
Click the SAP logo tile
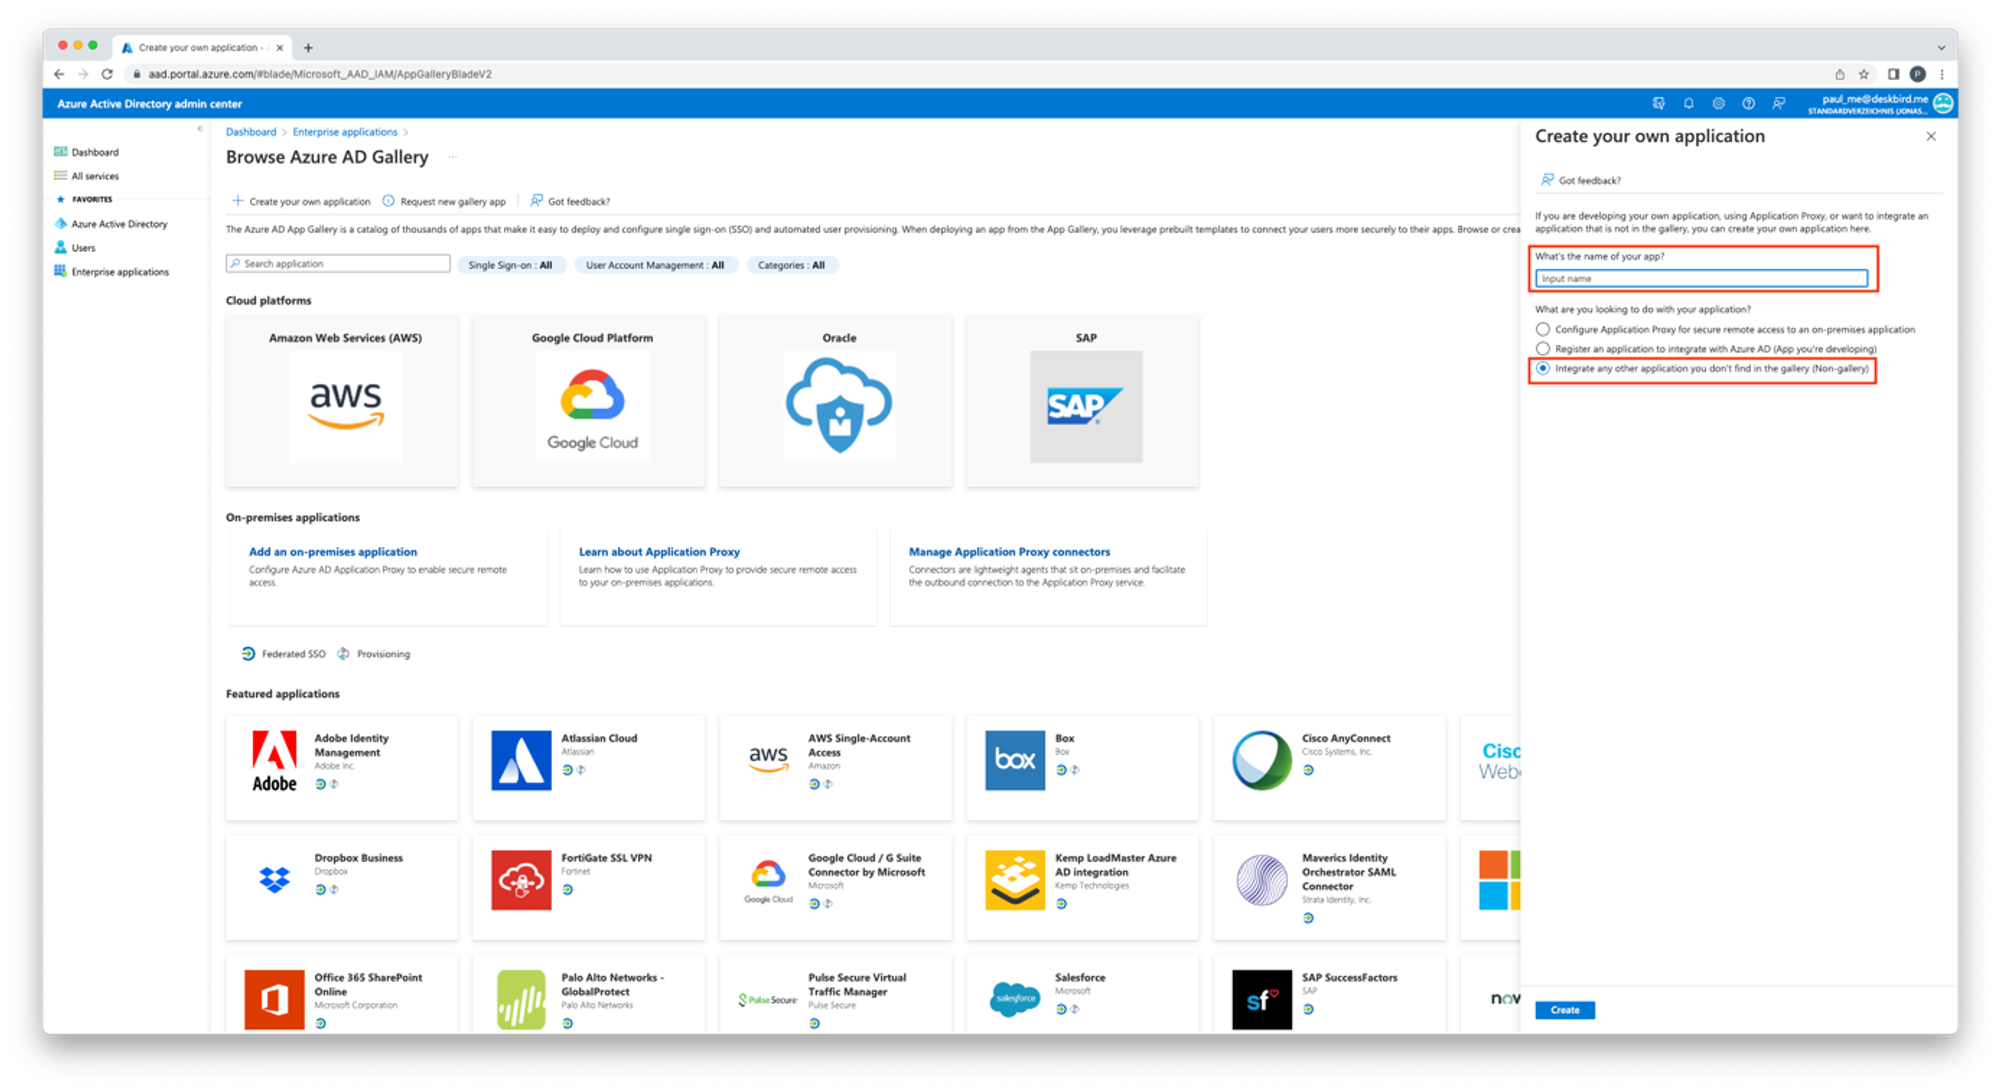coord(1086,406)
